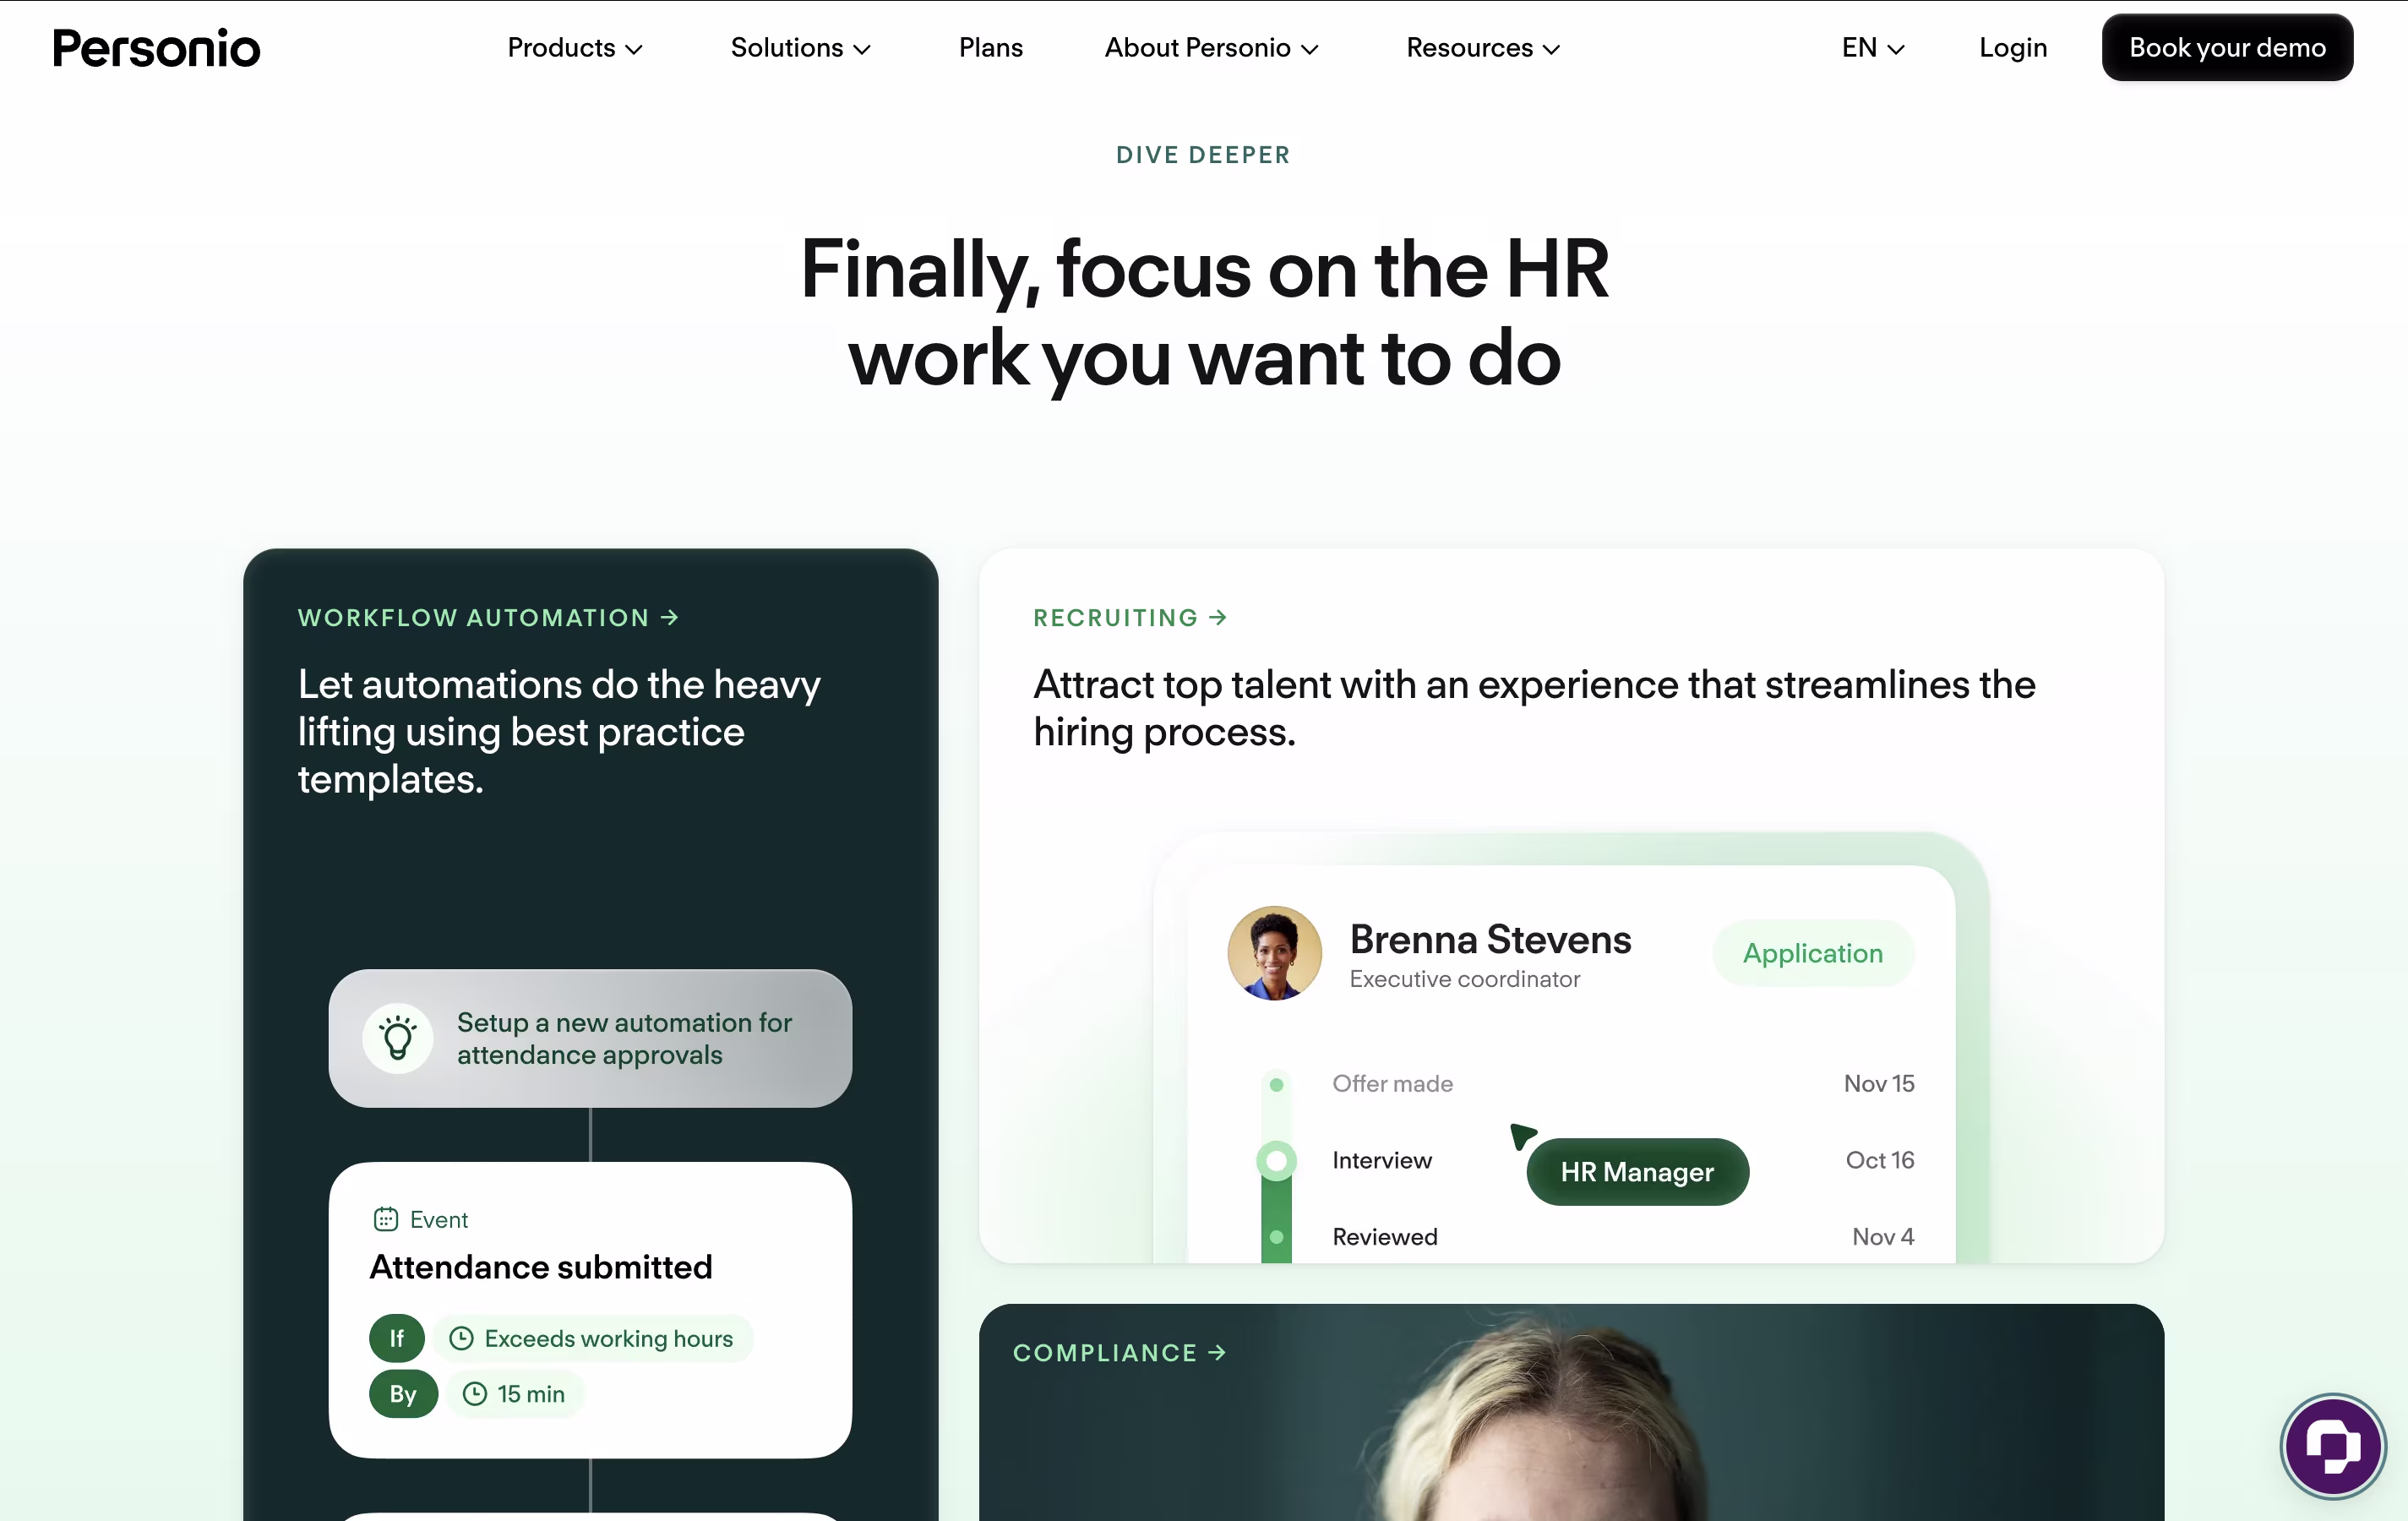Screen dimensions: 2408x1521
Task: Click the Application status badge
Action: 1813,953
